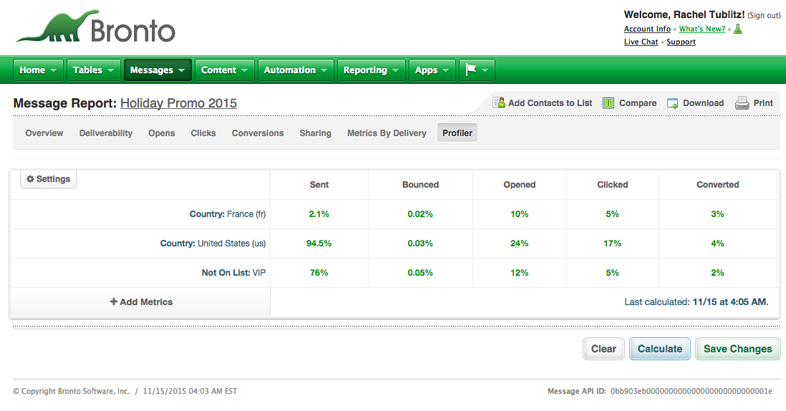Image resolution: width=786 pixels, height=411 pixels.
Task: Open the Conversions tab
Action: tap(257, 133)
